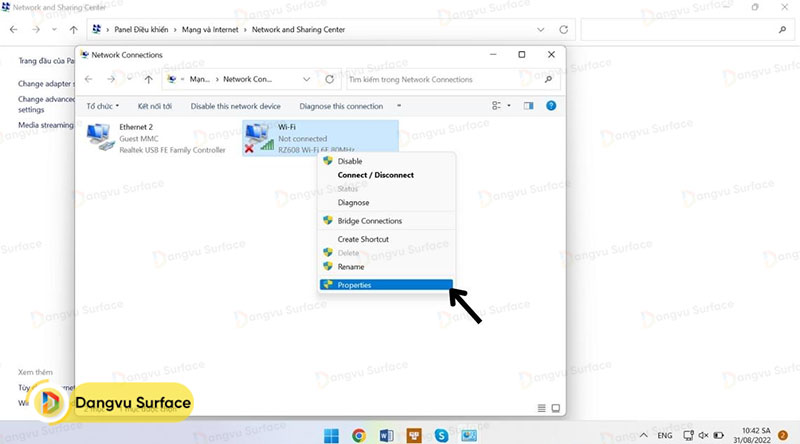Go back in Network and Sharing Center window

[x=14, y=30]
